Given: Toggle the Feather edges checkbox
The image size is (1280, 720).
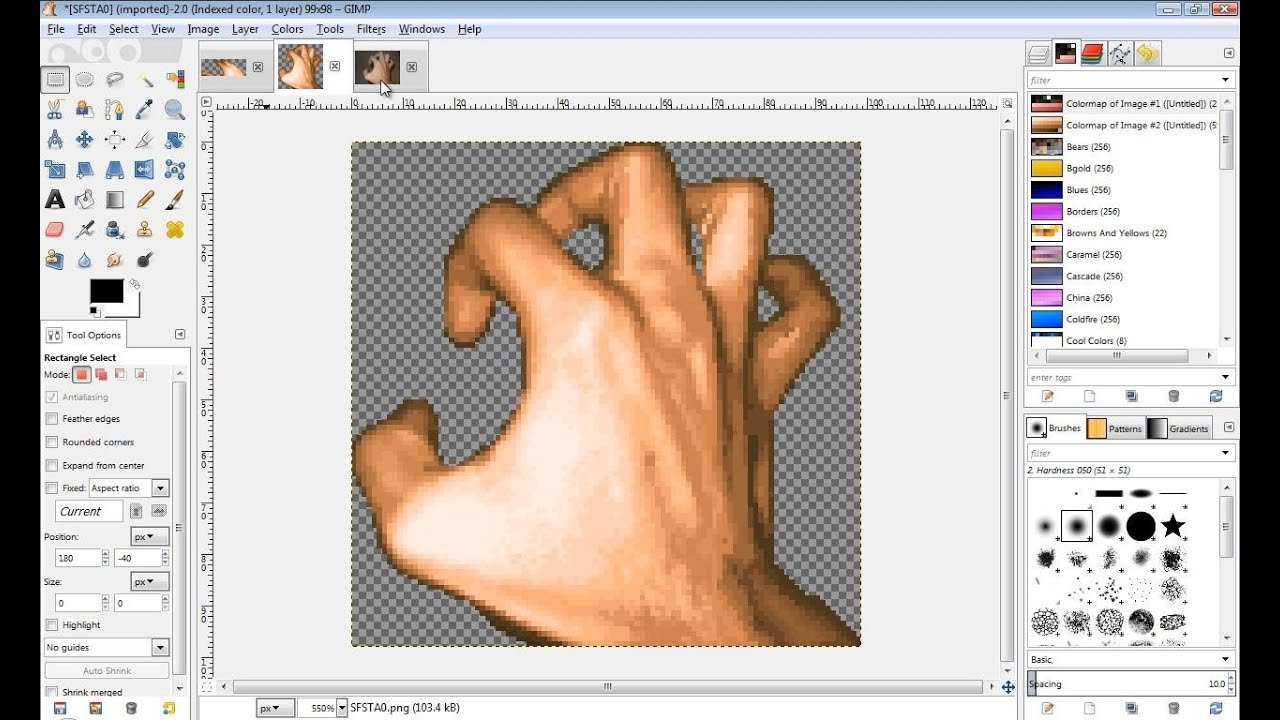Looking at the screenshot, I should point(51,419).
